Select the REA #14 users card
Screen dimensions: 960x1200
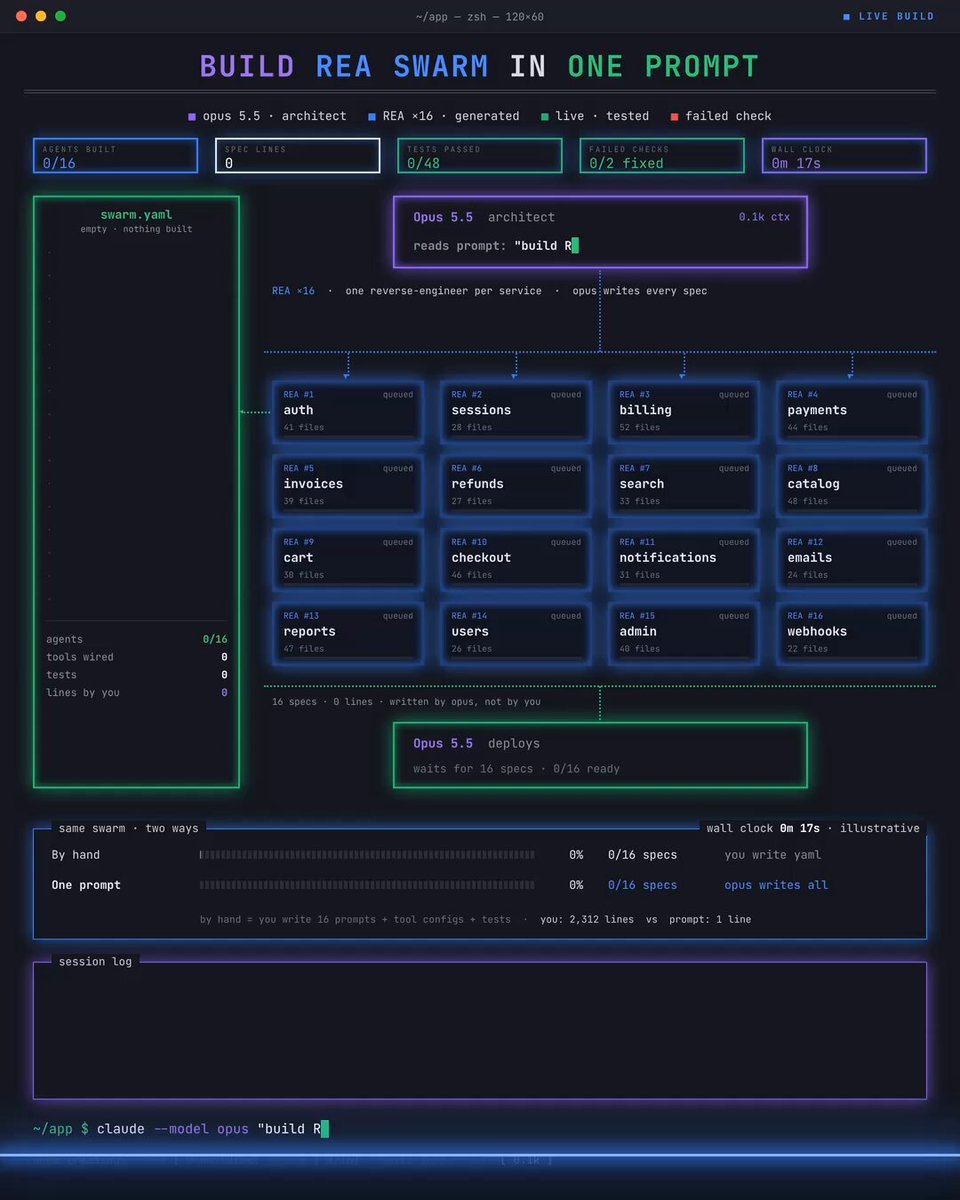(x=516, y=633)
